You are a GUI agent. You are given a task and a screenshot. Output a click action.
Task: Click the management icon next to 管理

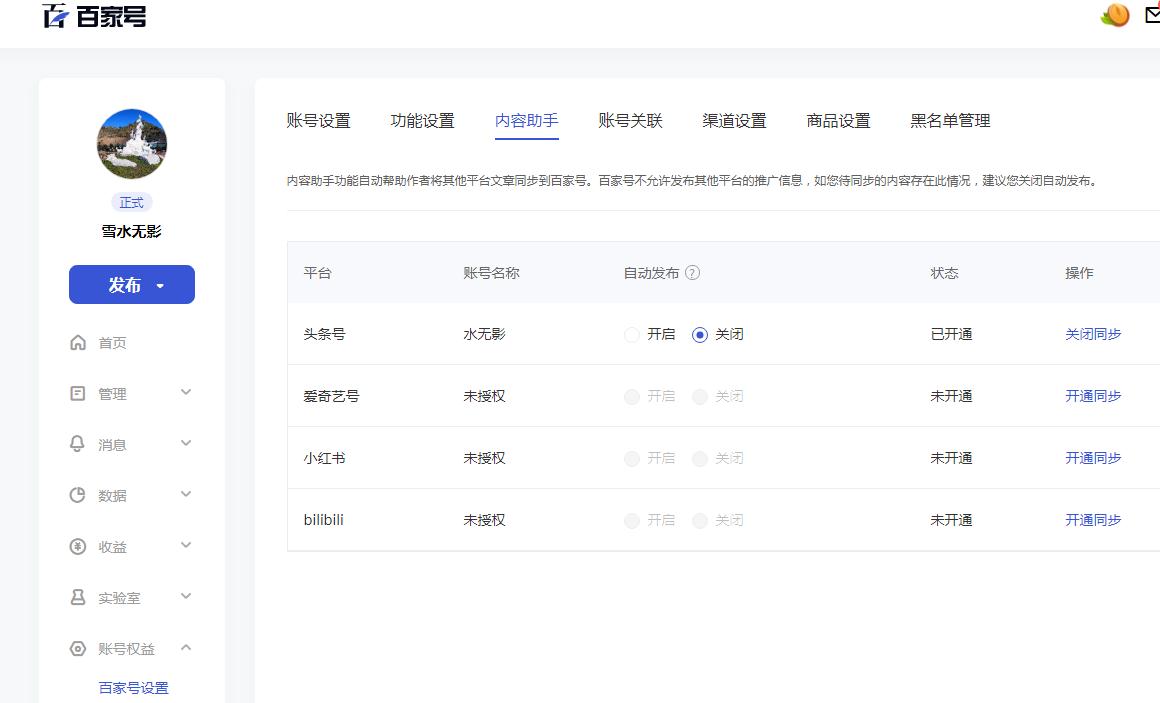[78, 394]
